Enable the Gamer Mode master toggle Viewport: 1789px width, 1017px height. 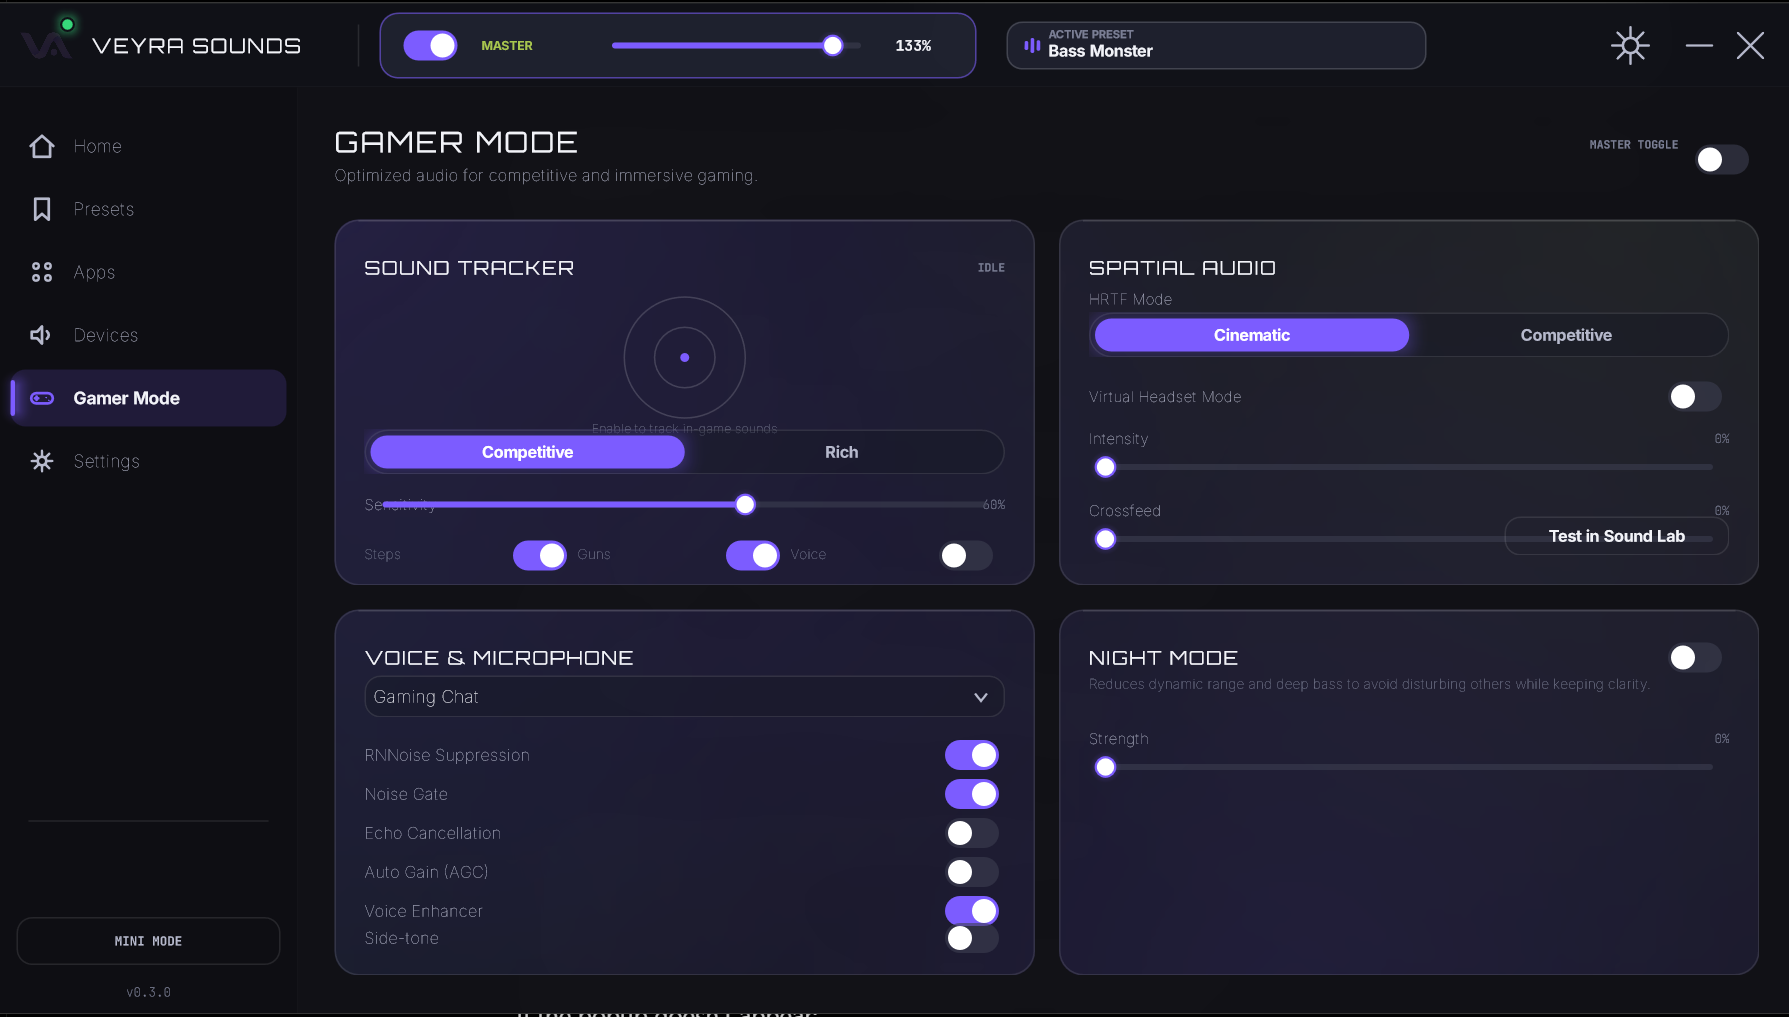1722,159
